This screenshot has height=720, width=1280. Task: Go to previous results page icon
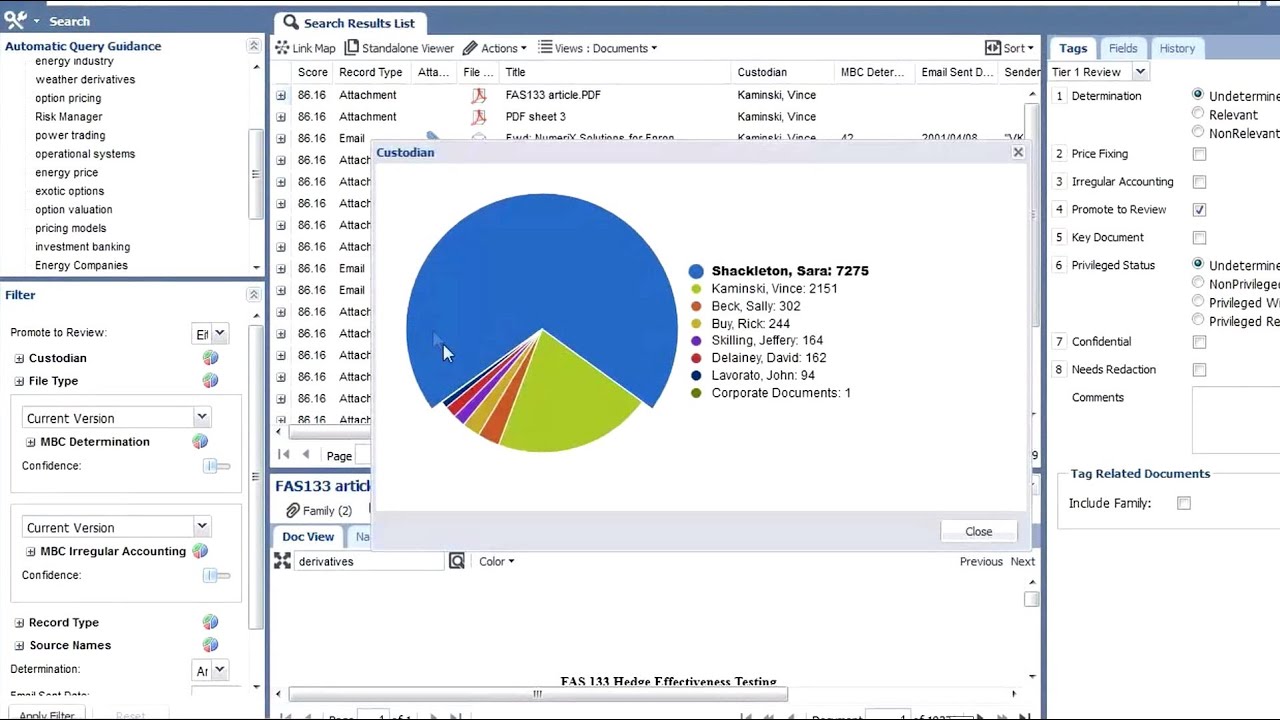click(306, 455)
